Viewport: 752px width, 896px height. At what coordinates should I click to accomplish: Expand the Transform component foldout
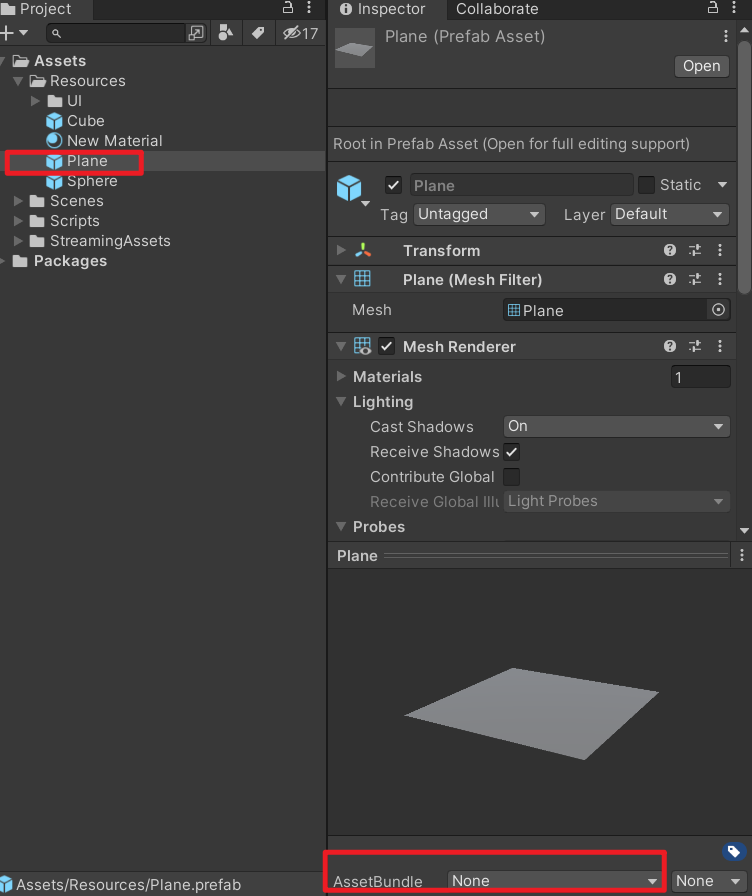point(341,250)
